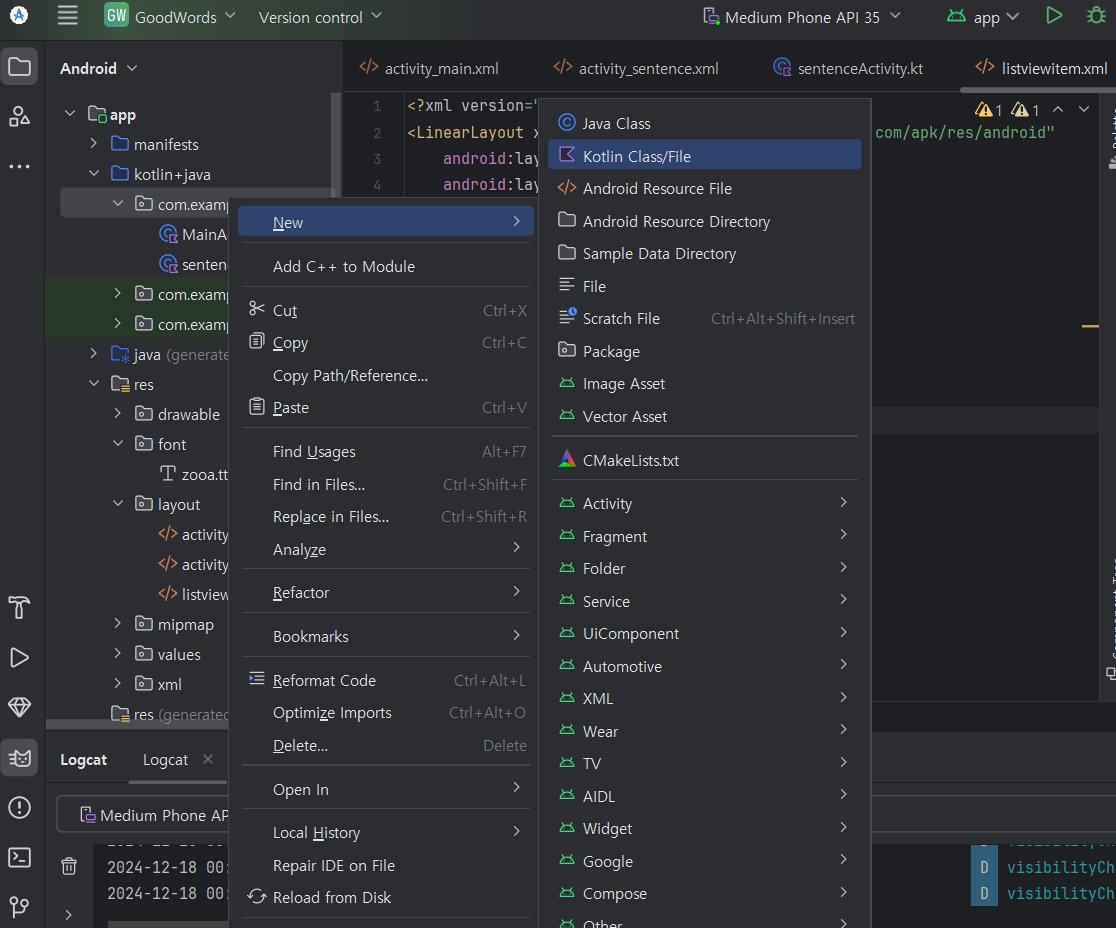Expand the drawable folder
Image resolution: width=1116 pixels, height=928 pixels.
(117, 413)
